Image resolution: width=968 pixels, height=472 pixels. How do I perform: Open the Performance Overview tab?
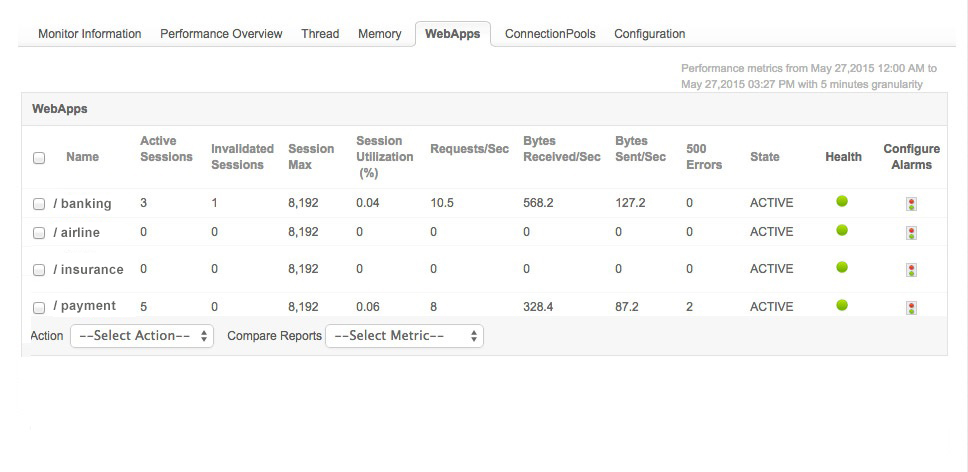[221, 34]
